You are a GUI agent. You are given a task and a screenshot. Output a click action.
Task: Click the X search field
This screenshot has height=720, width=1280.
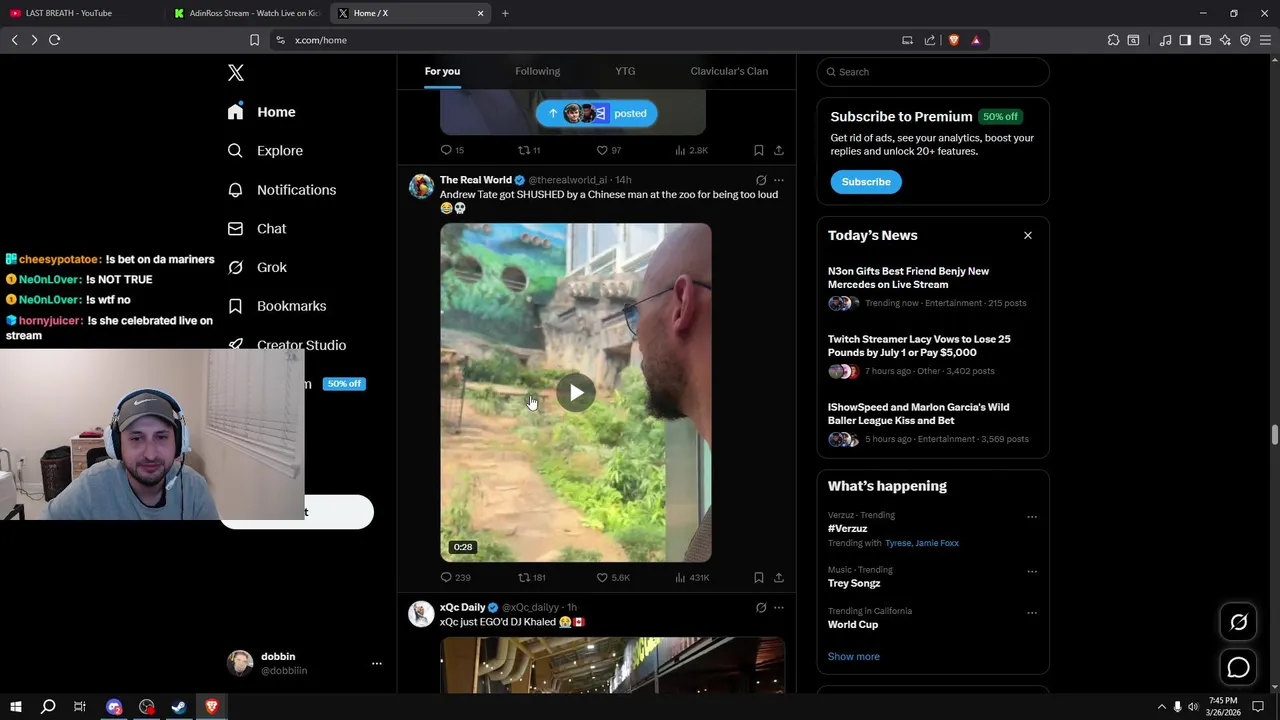(933, 72)
